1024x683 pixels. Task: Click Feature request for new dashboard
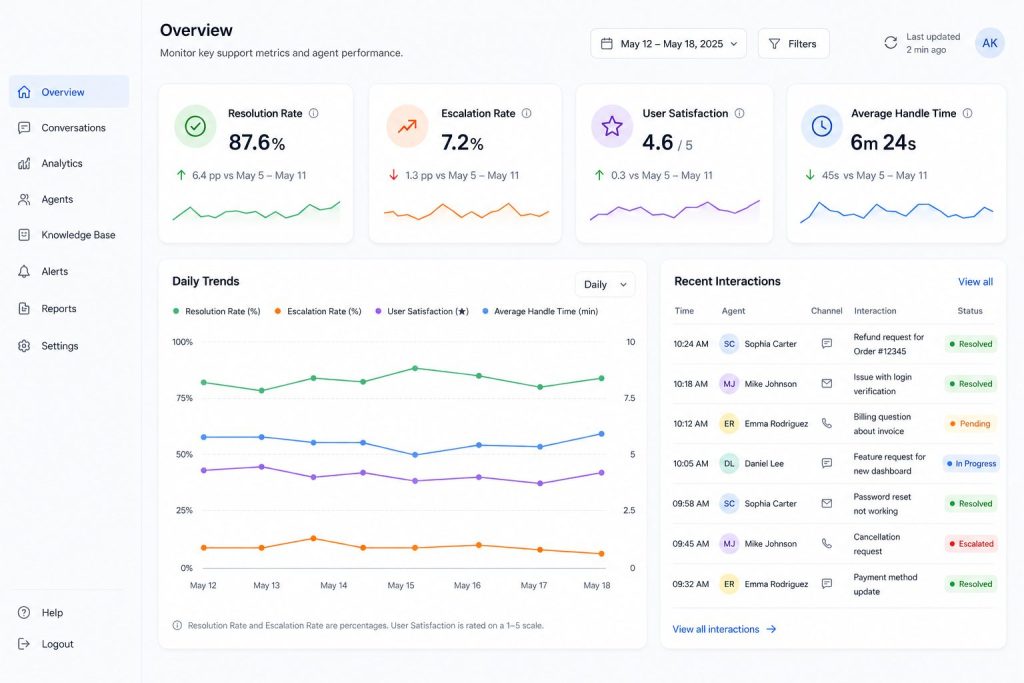(889, 464)
